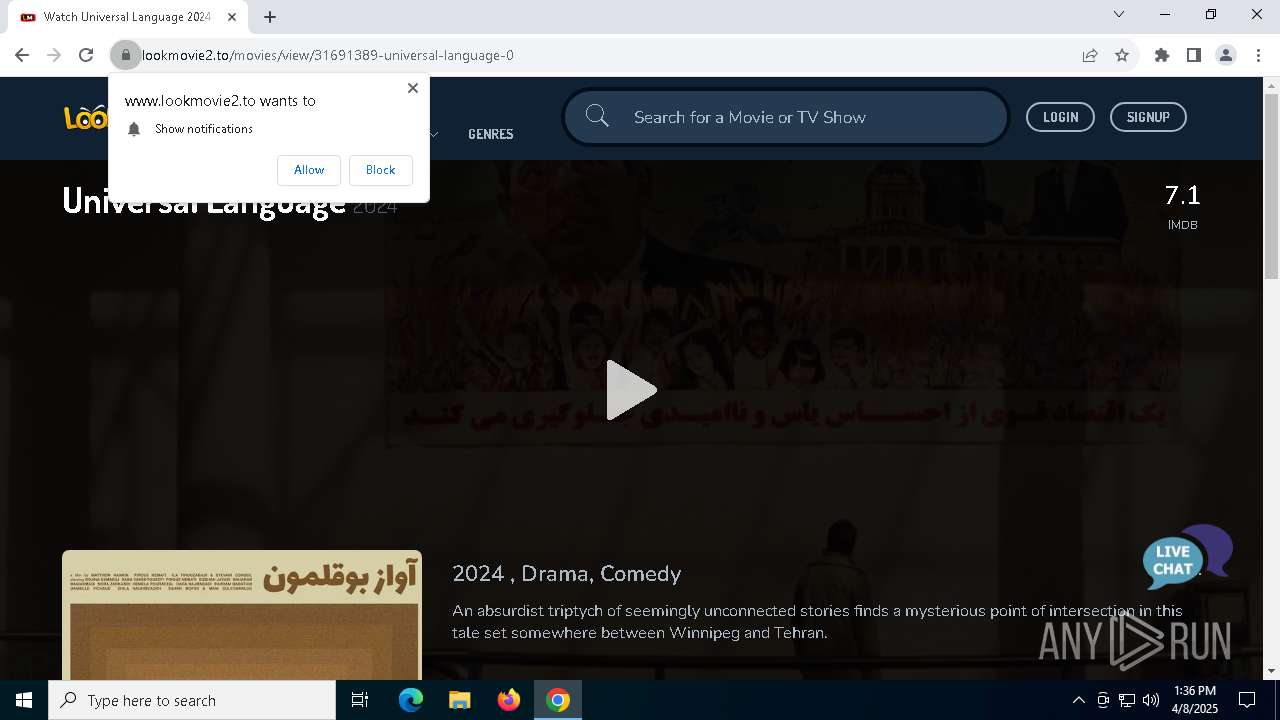1280x720 pixels.
Task: Open the taskbar clock and date
Action: [x=1195, y=700]
